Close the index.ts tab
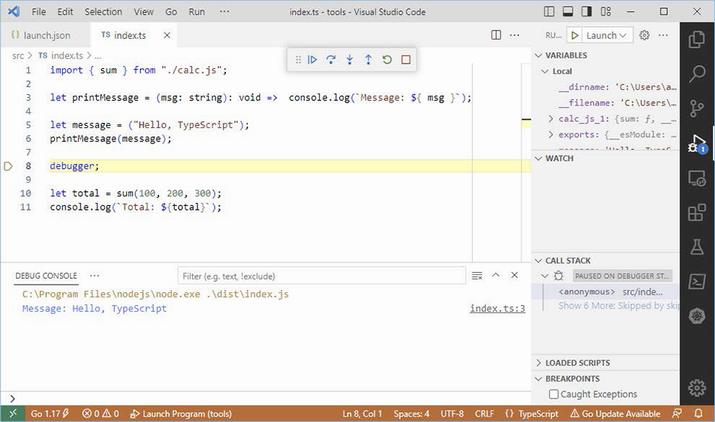715x422 pixels. click(167, 35)
